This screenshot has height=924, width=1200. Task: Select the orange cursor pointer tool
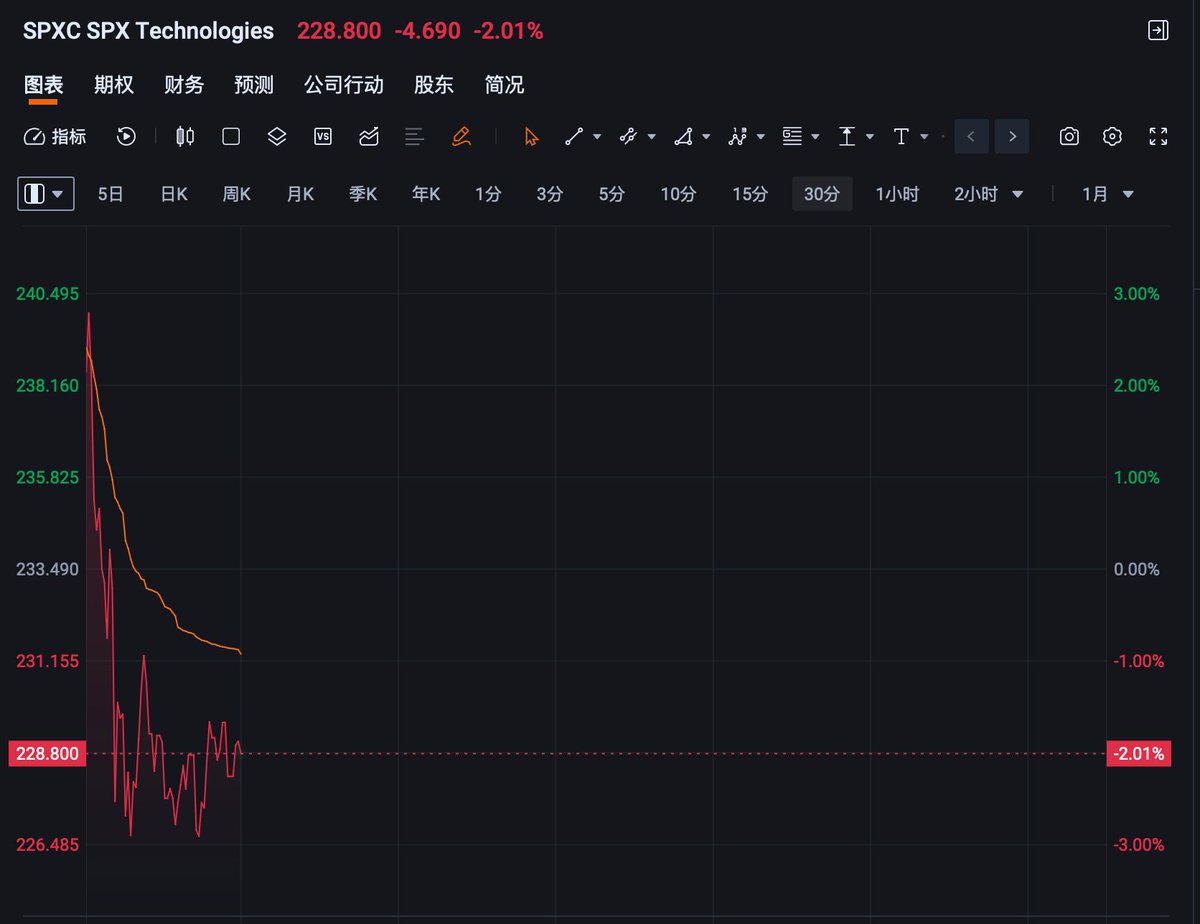point(531,137)
